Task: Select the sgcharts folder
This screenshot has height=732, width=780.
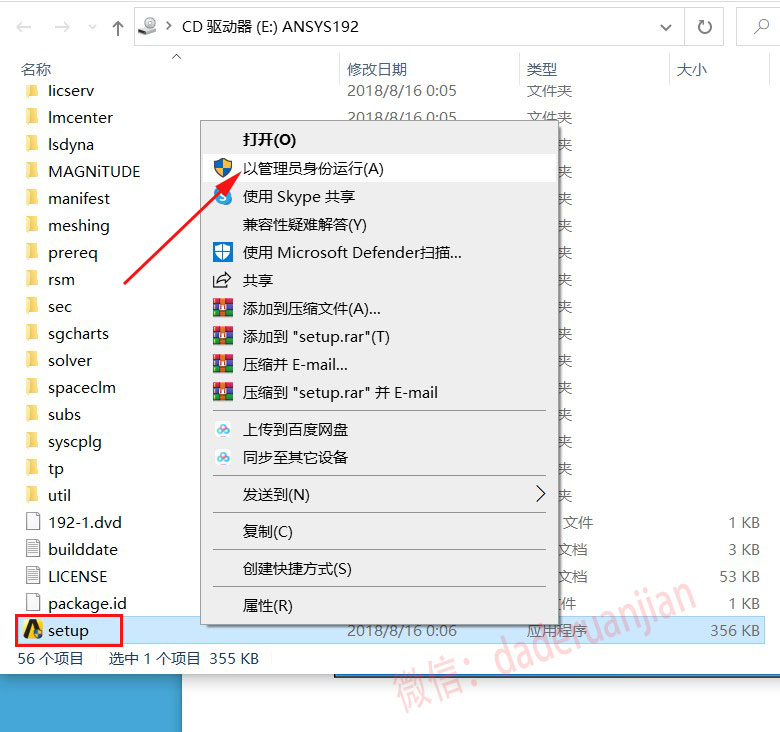Action: tap(78, 334)
